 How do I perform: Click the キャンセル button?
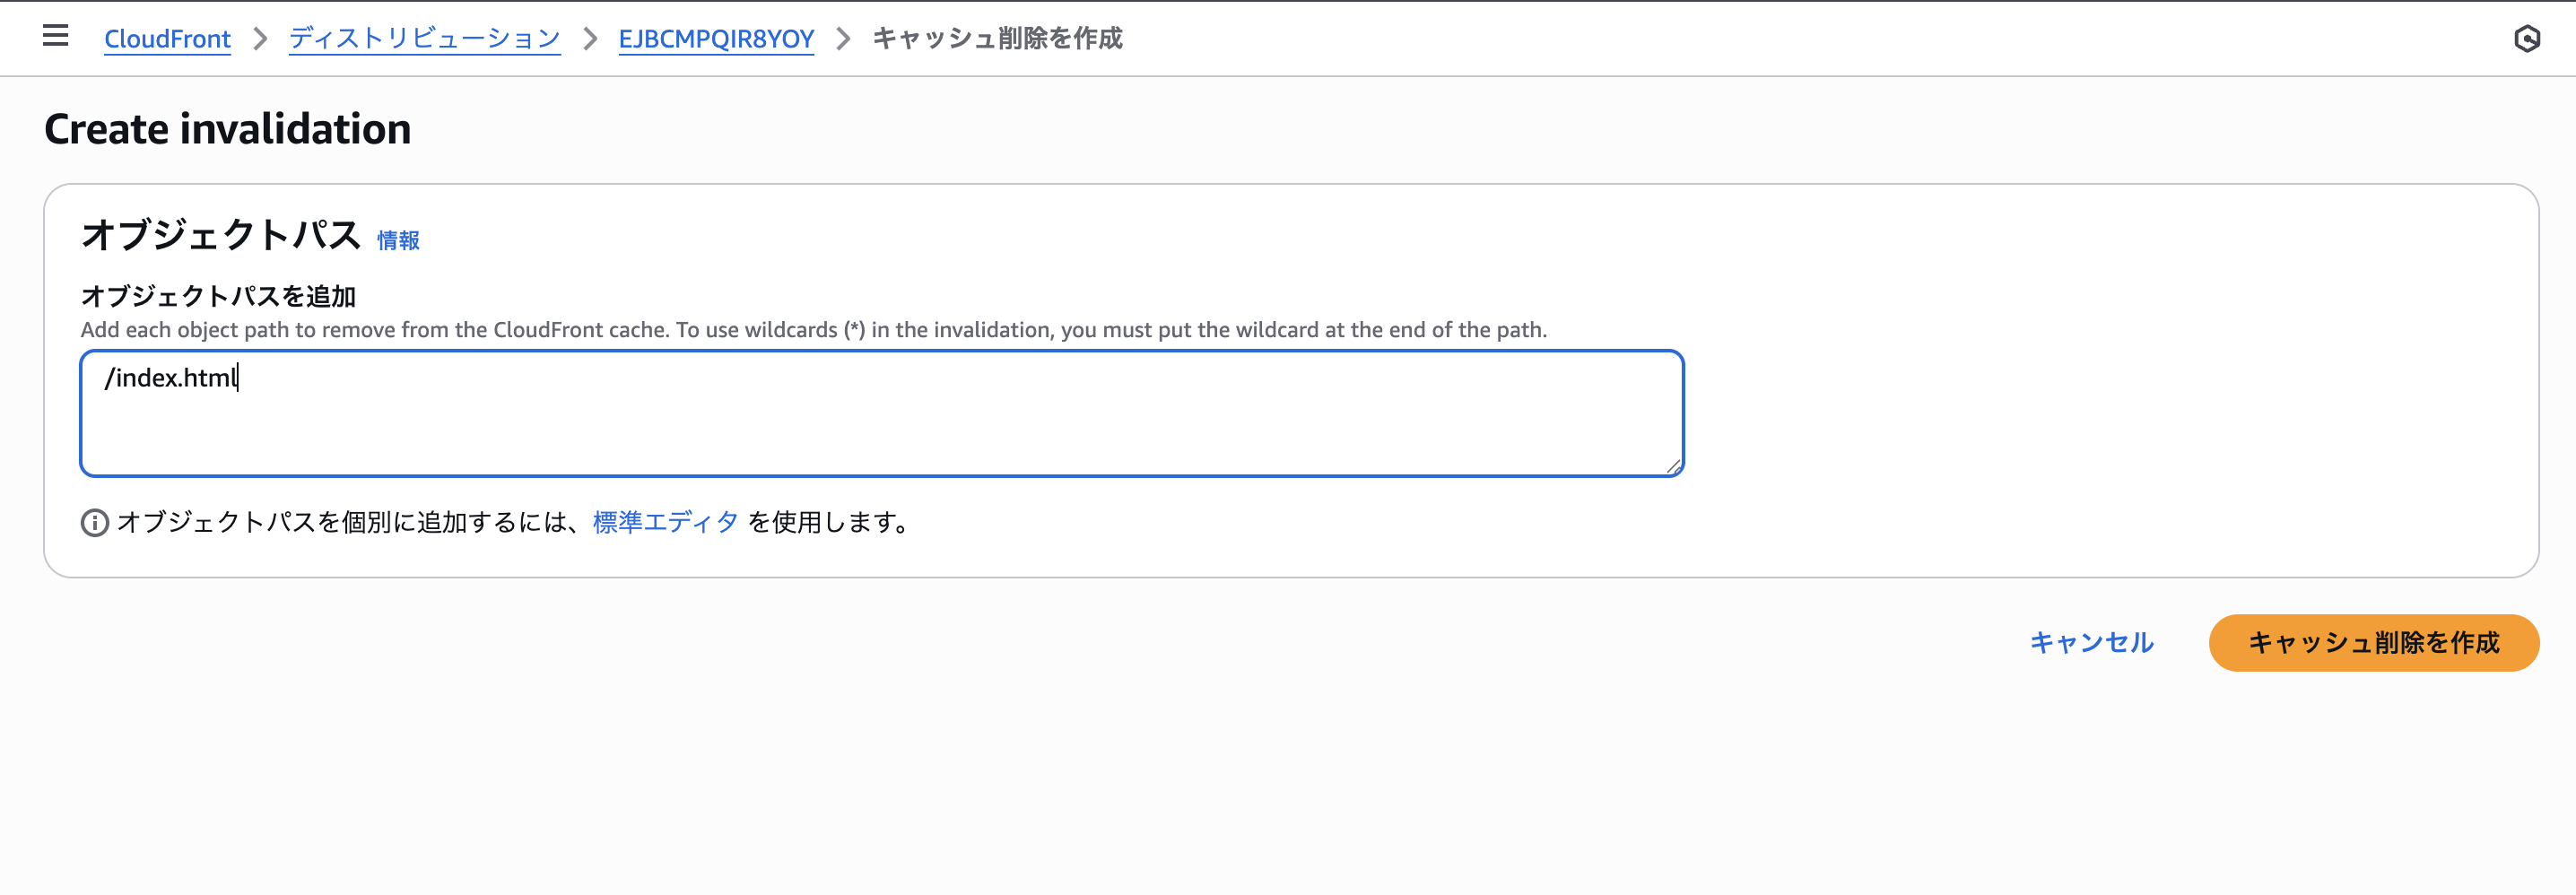pos(2091,642)
